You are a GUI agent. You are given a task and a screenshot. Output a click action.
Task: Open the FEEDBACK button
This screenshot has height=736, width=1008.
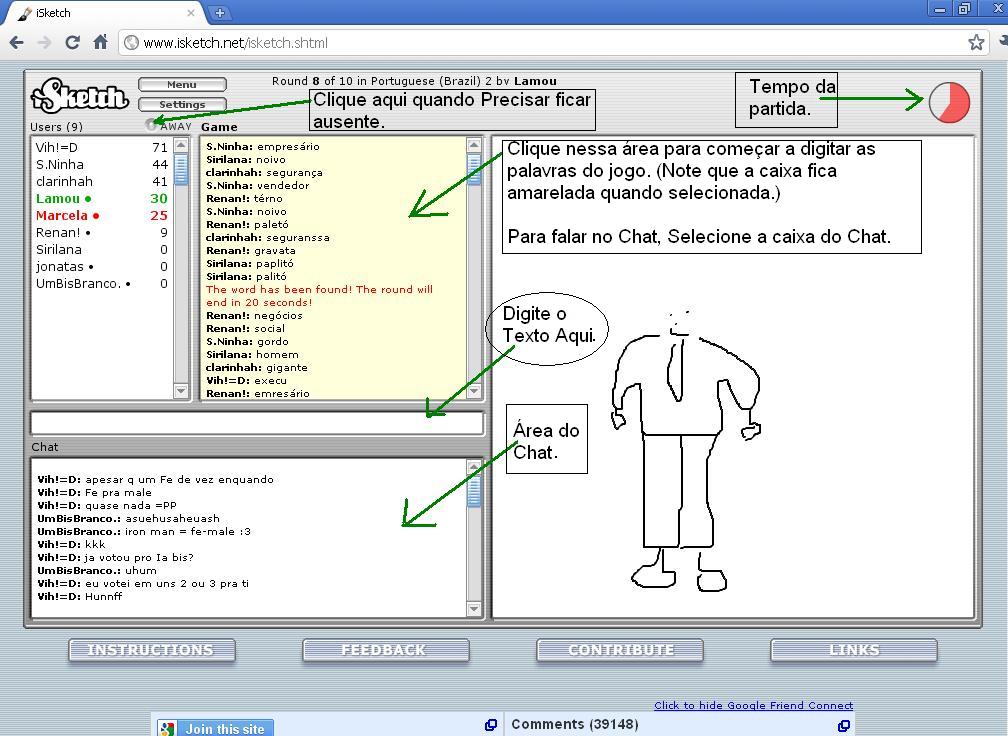coord(386,650)
